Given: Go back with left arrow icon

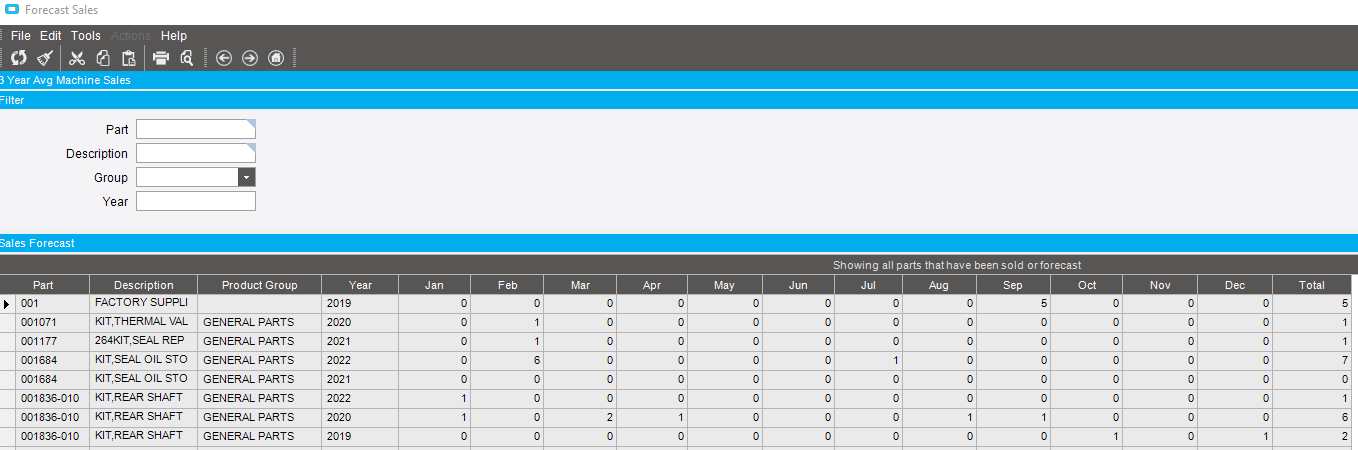Looking at the screenshot, I should pos(224,58).
